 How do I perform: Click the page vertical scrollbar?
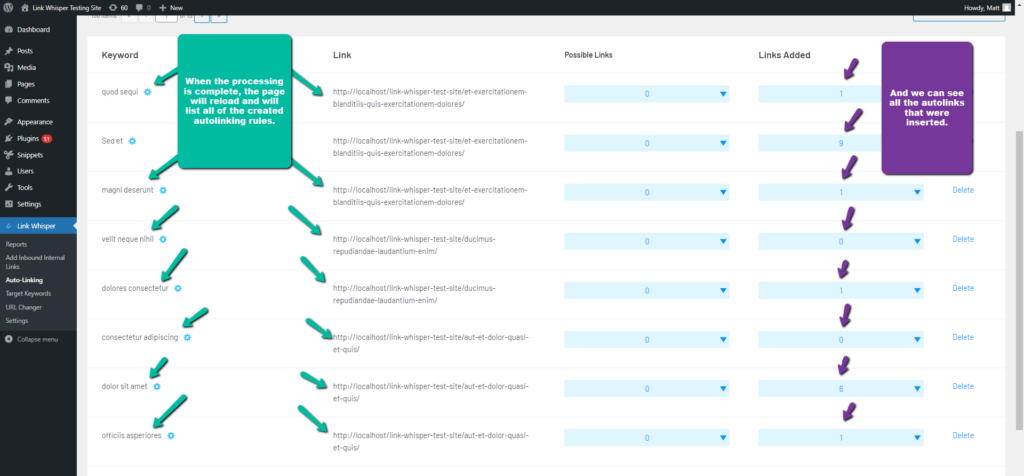click(x=1019, y=279)
